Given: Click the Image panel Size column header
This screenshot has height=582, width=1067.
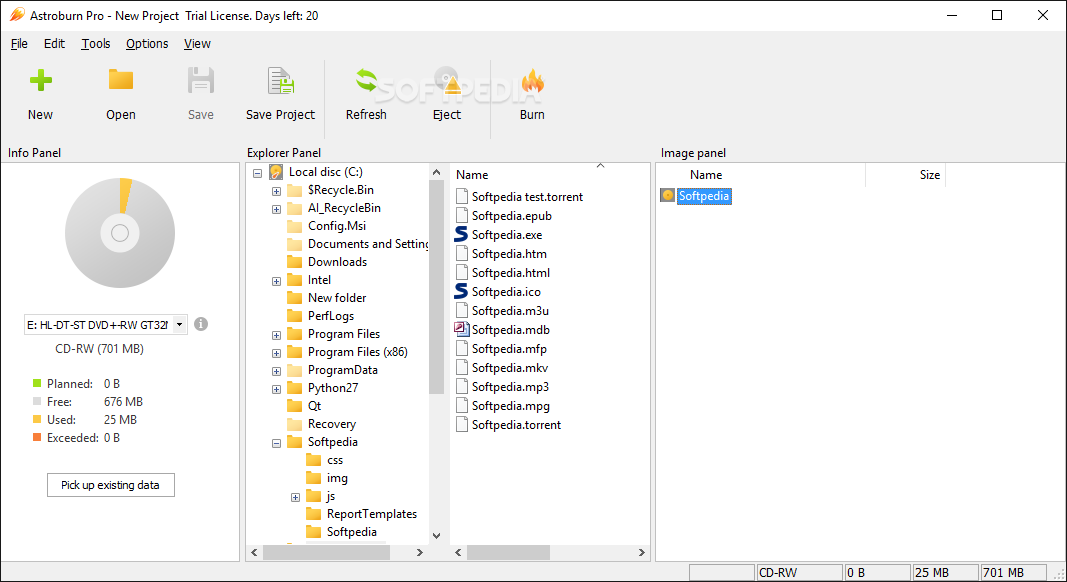Looking at the screenshot, I should 930,175.
